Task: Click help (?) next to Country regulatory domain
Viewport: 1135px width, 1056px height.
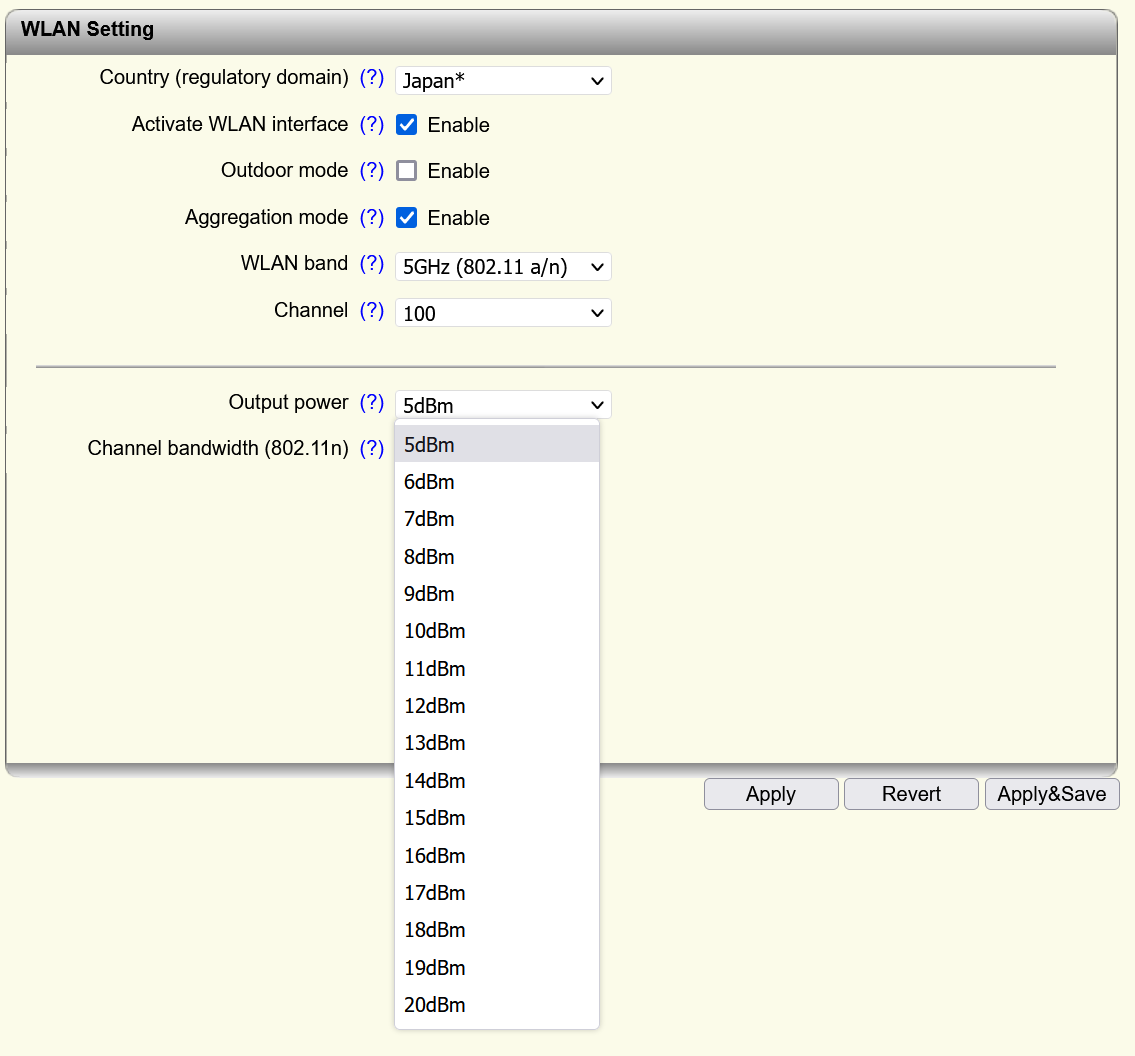Action: [x=372, y=78]
